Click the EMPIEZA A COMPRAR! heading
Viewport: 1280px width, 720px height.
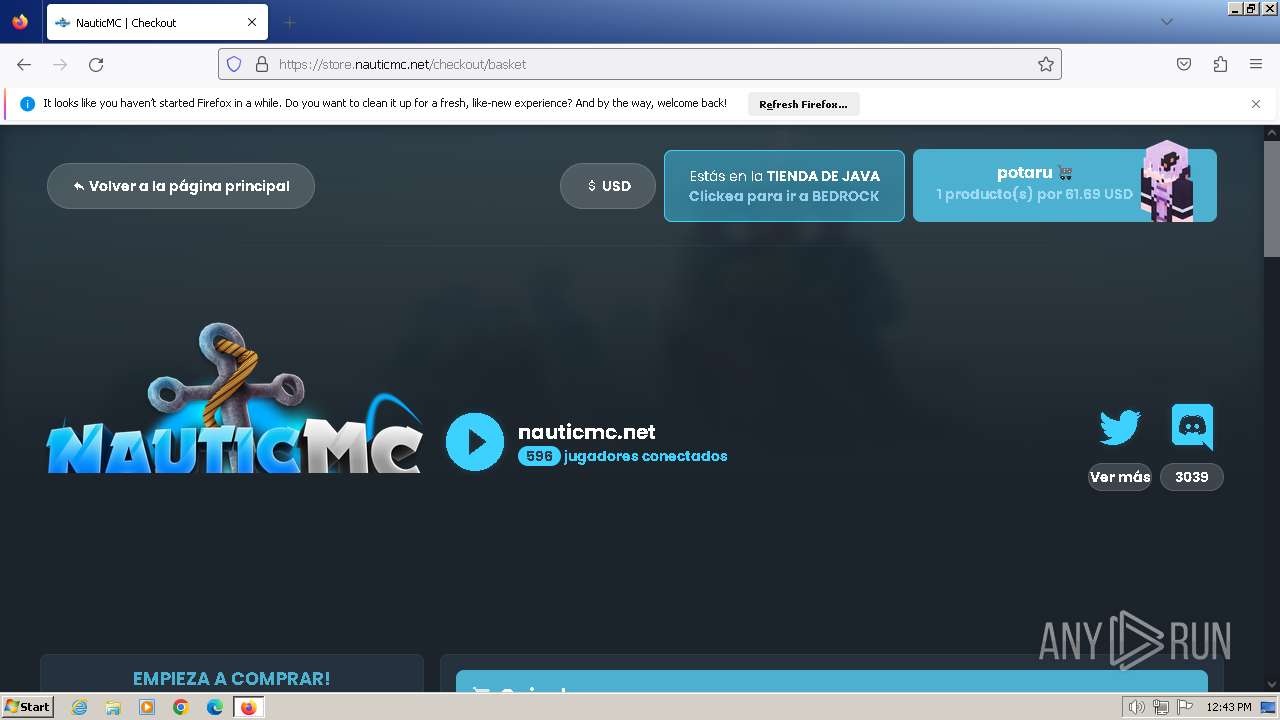(x=231, y=679)
